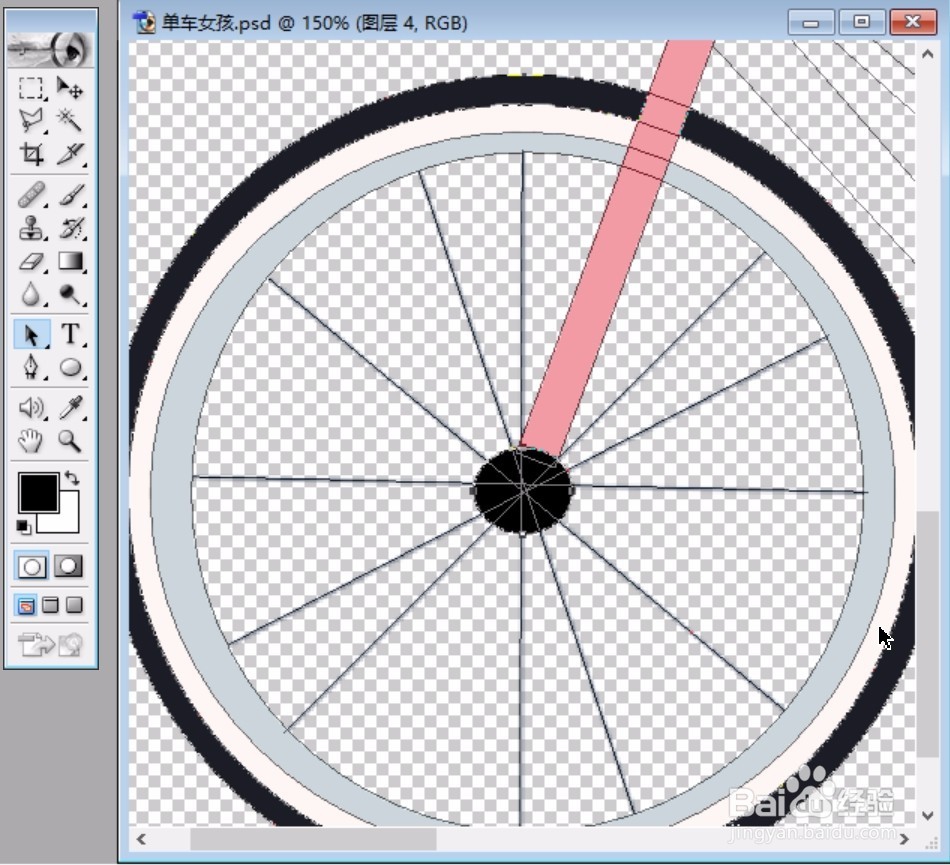The height and width of the screenshot is (865, 950).
Task: Select the Path Selection arrow tool
Action: (x=31, y=334)
